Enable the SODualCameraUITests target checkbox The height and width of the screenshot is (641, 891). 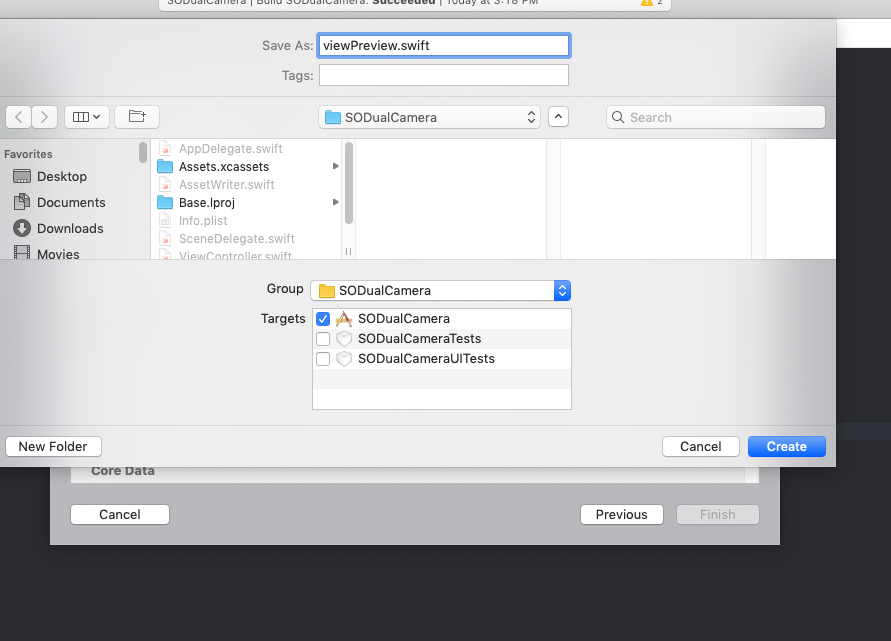coord(323,359)
